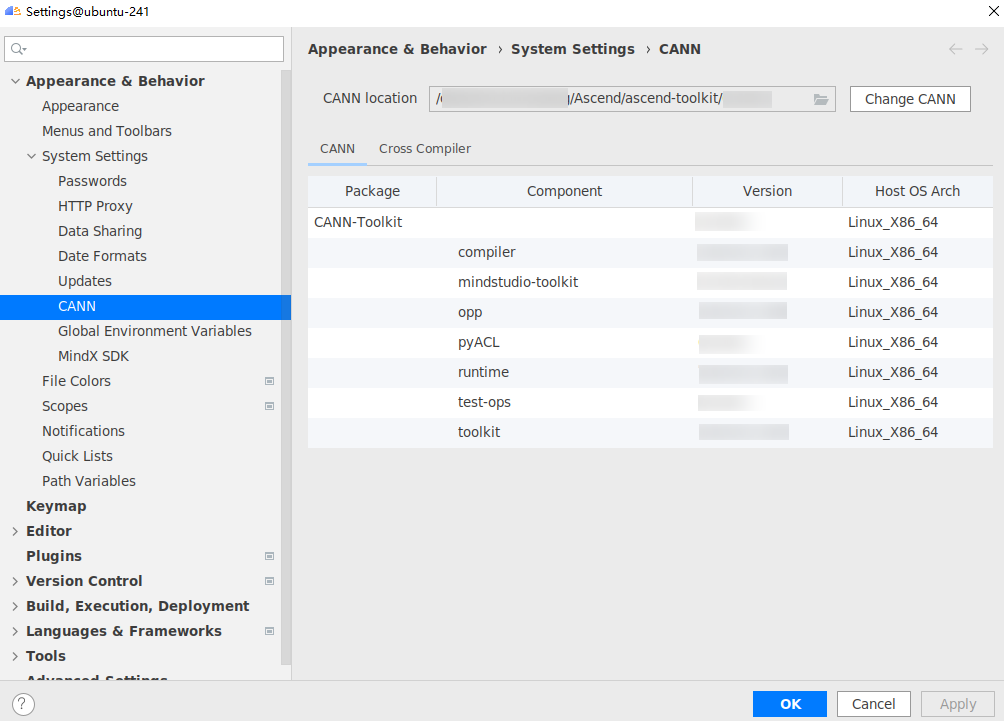Switch to the Cross Compiler tab
Image resolution: width=1004 pixels, height=721 pixels.
point(425,149)
